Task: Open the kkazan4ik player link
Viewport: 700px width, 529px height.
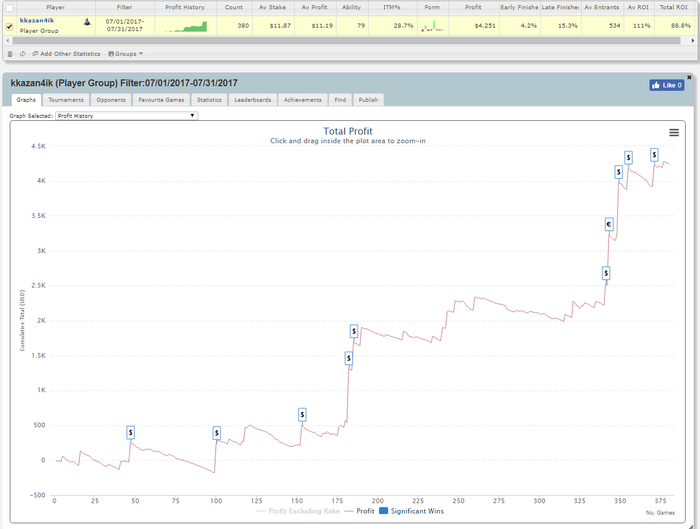Action: tap(37, 21)
